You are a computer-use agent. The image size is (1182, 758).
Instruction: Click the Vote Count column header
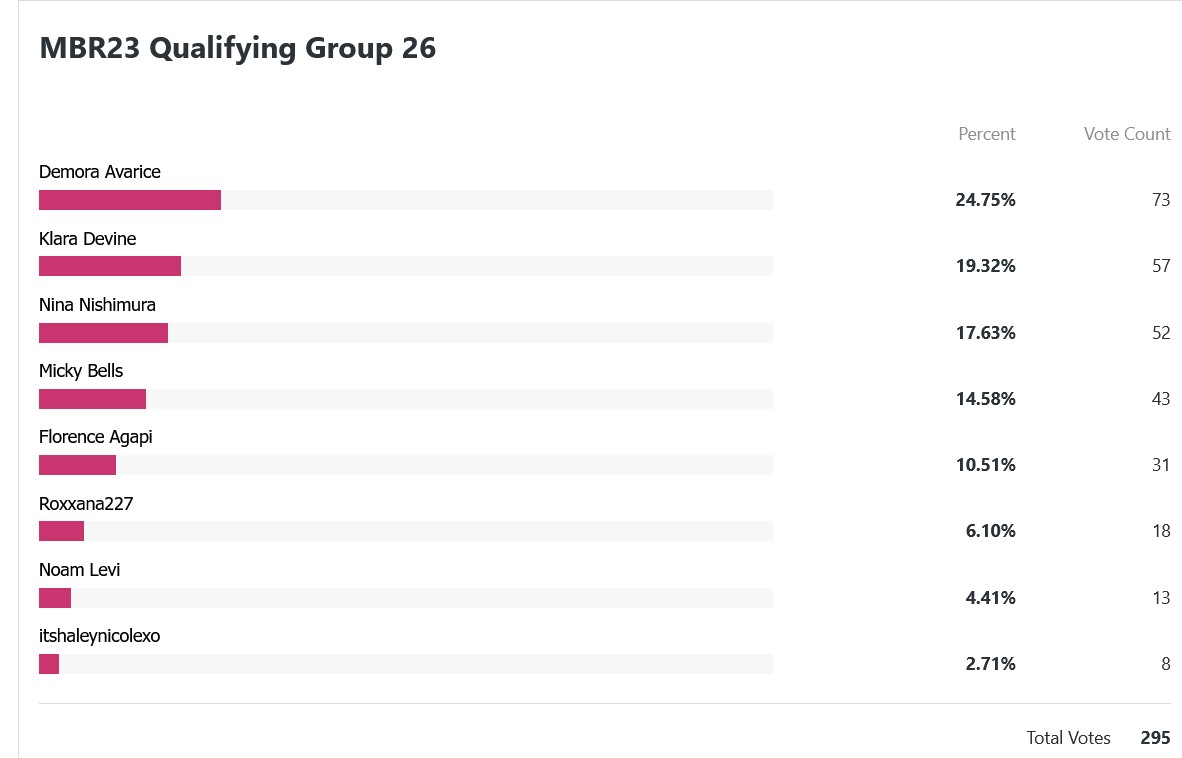(x=1127, y=134)
